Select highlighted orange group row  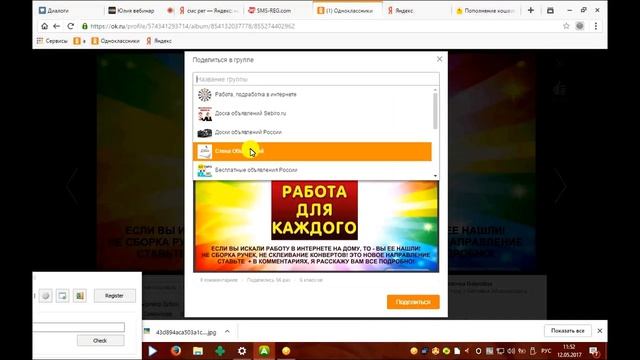[x=312, y=151]
